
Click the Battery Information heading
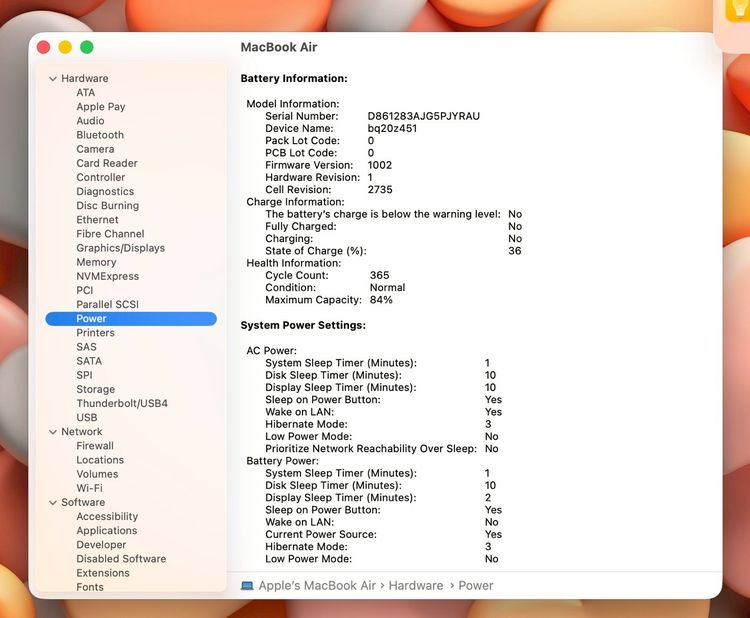pos(294,78)
